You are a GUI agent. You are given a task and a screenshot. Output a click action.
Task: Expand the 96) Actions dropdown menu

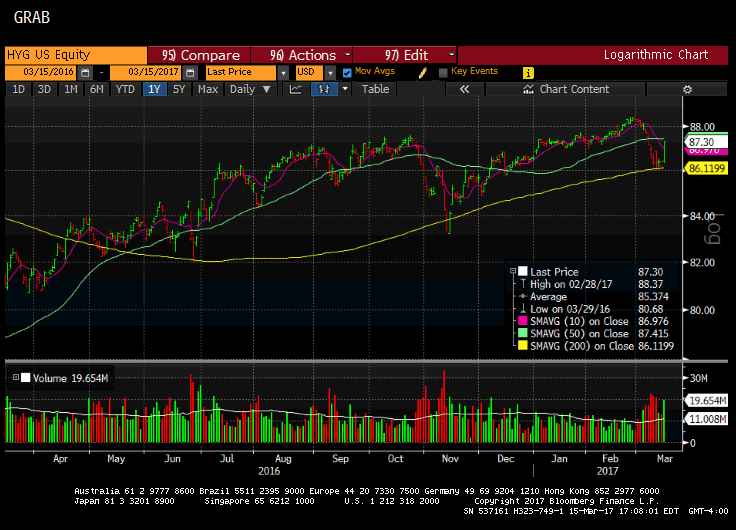click(347, 55)
